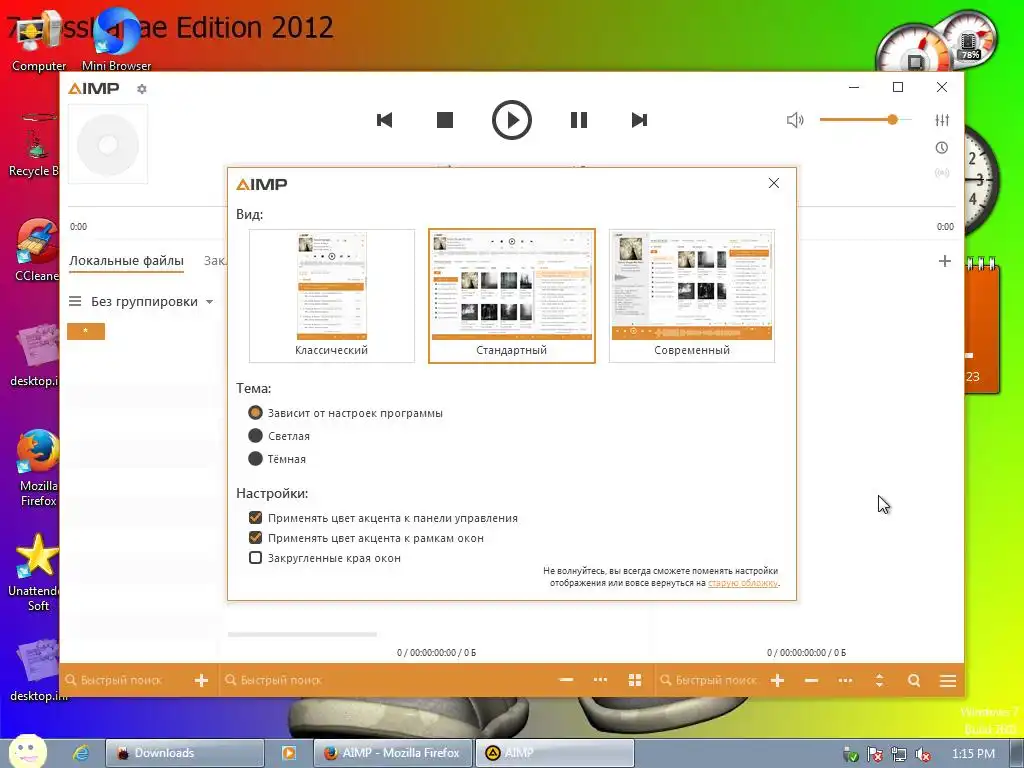Open the scheduler clock icon
The image size is (1024, 768).
tap(942, 148)
